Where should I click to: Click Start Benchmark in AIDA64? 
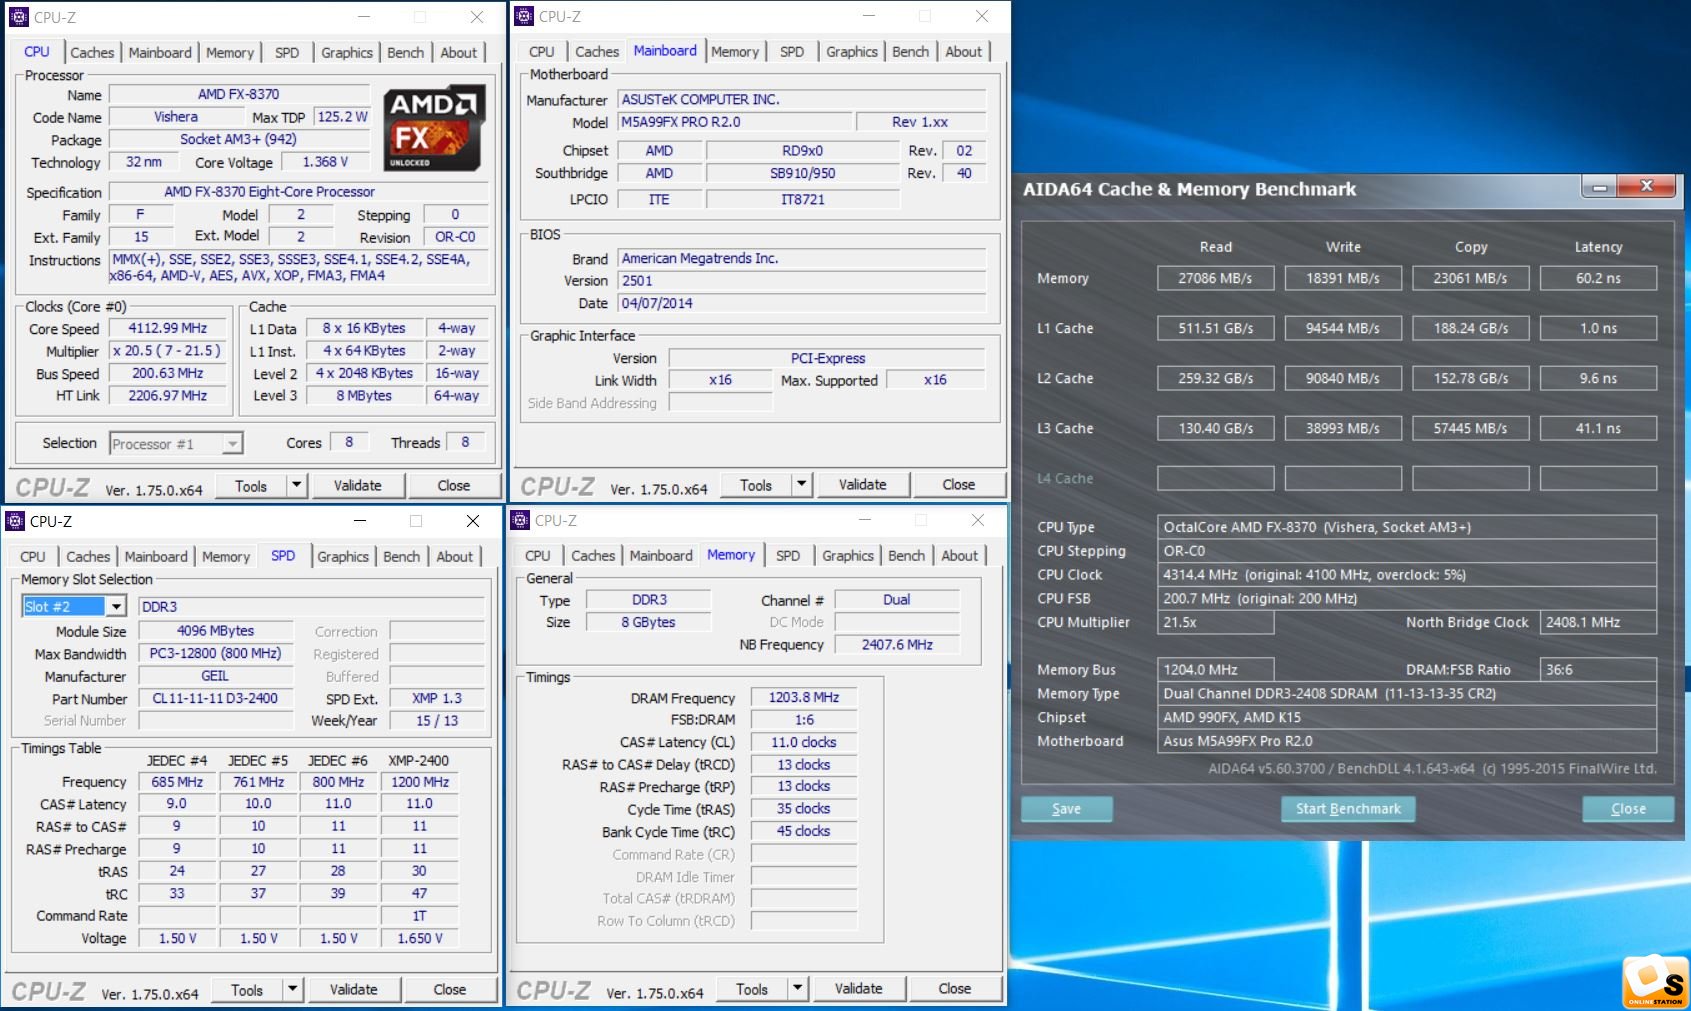coord(1348,808)
